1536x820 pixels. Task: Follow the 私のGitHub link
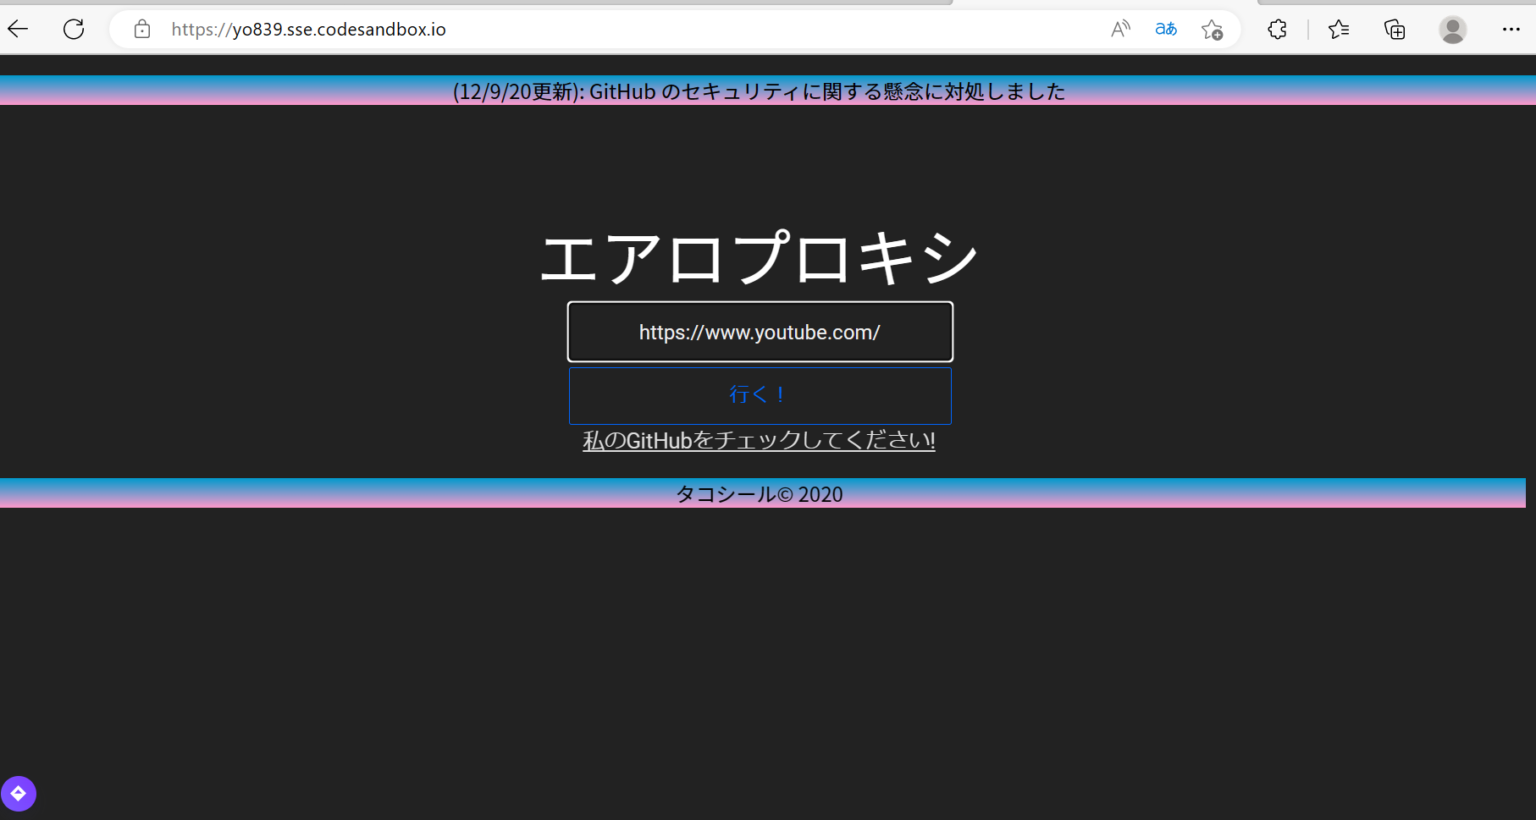[x=759, y=439]
